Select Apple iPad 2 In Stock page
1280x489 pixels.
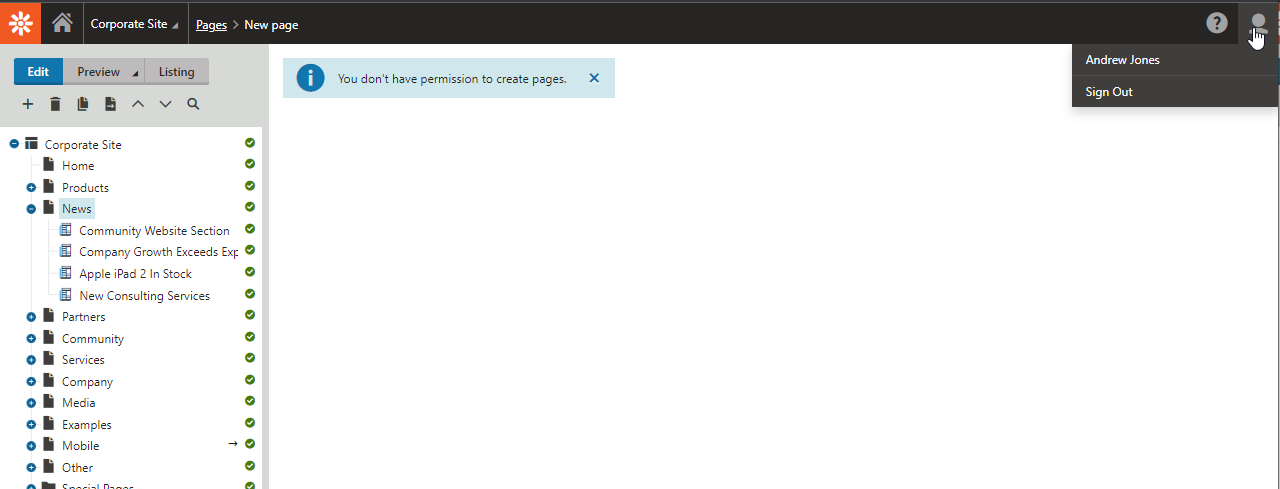coord(135,274)
